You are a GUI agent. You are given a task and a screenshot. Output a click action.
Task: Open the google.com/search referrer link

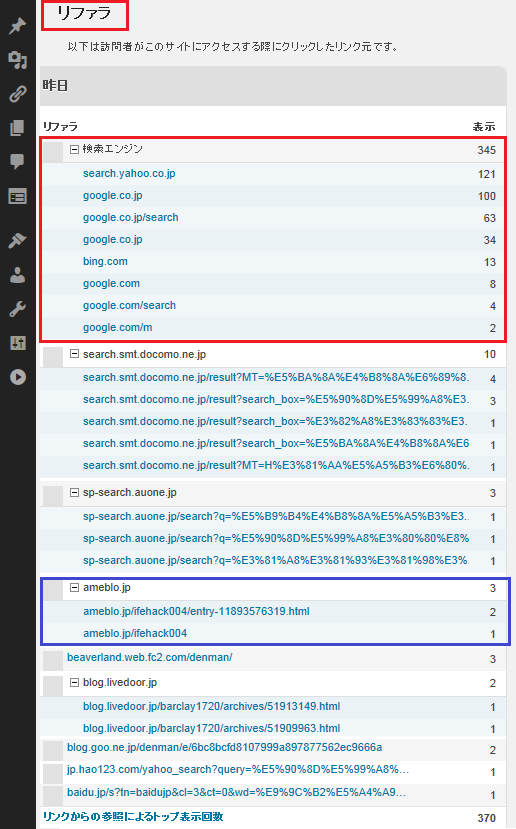130,306
